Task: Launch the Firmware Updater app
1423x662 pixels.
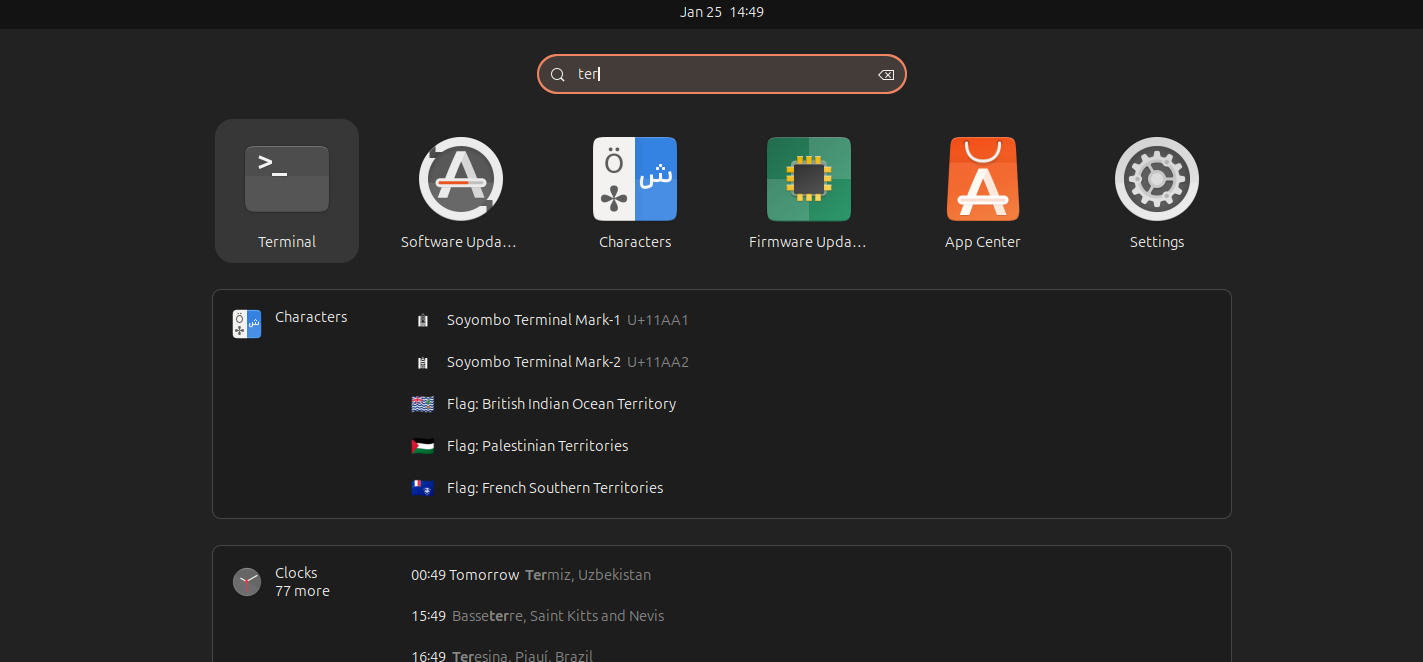Action: (x=808, y=180)
